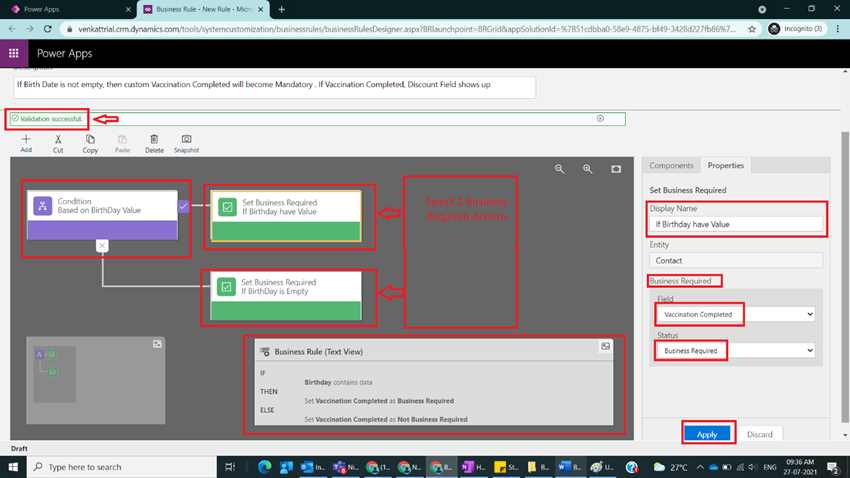Viewport: 850px width, 478px height.
Task: Open the Status Business Required dropdown
Action: pos(736,351)
